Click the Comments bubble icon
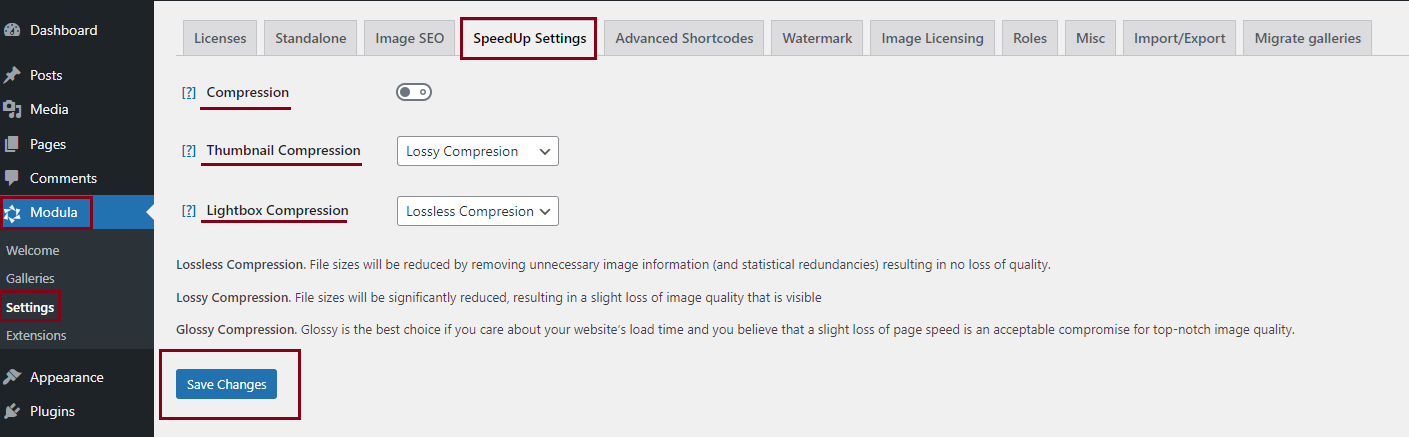 (x=12, y=178)
